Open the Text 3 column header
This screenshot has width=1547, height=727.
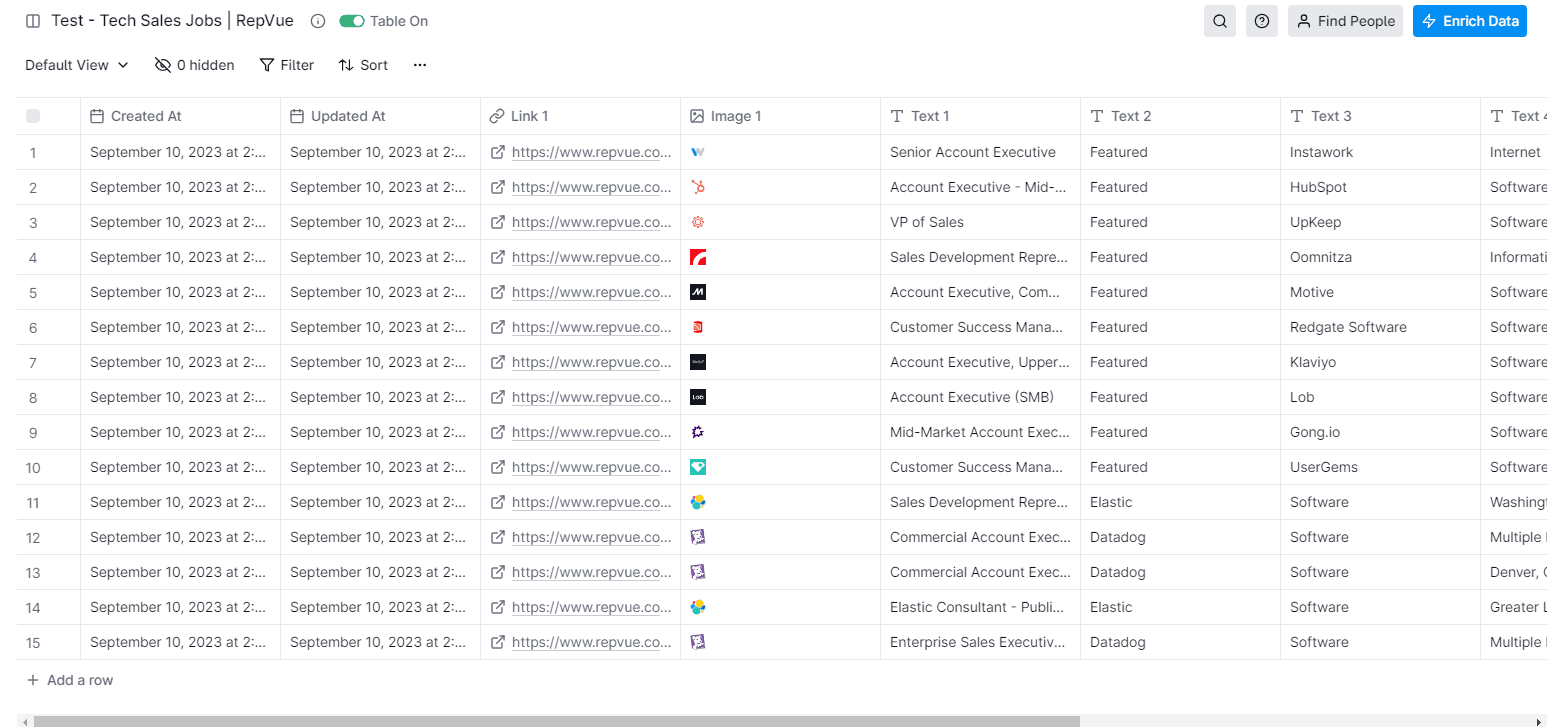coord(1380,116)
